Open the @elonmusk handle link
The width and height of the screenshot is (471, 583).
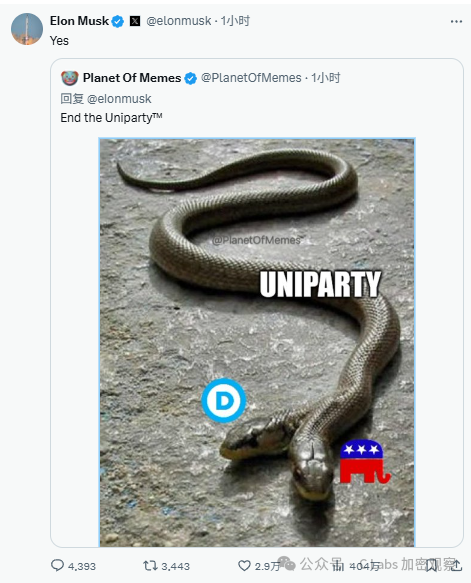[x=179, y=21]
